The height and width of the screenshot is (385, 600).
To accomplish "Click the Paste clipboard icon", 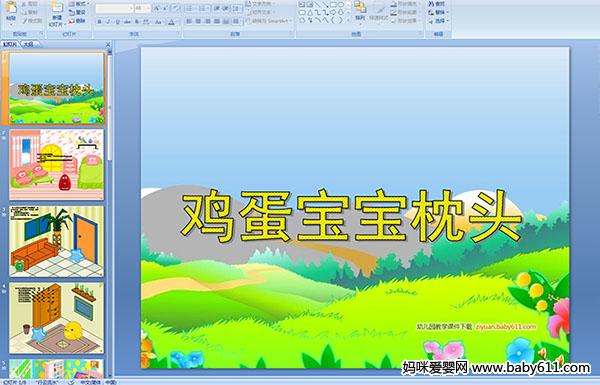I will 11,8.
